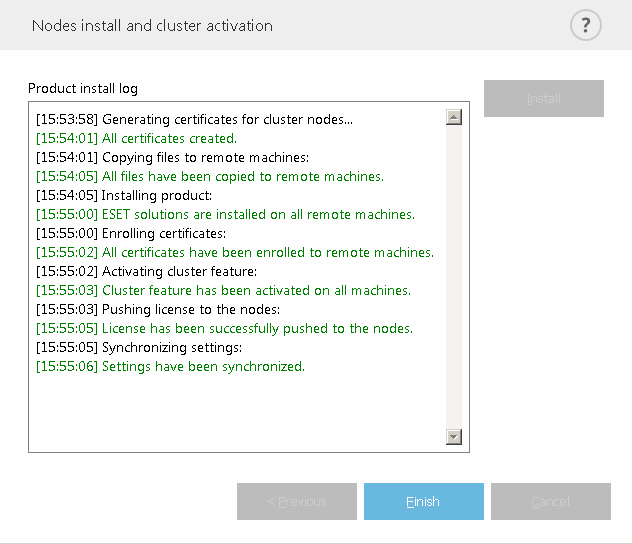Click 'Cluster feature has been activated' line
Screen dimensions: 632x544
[223, 291]
